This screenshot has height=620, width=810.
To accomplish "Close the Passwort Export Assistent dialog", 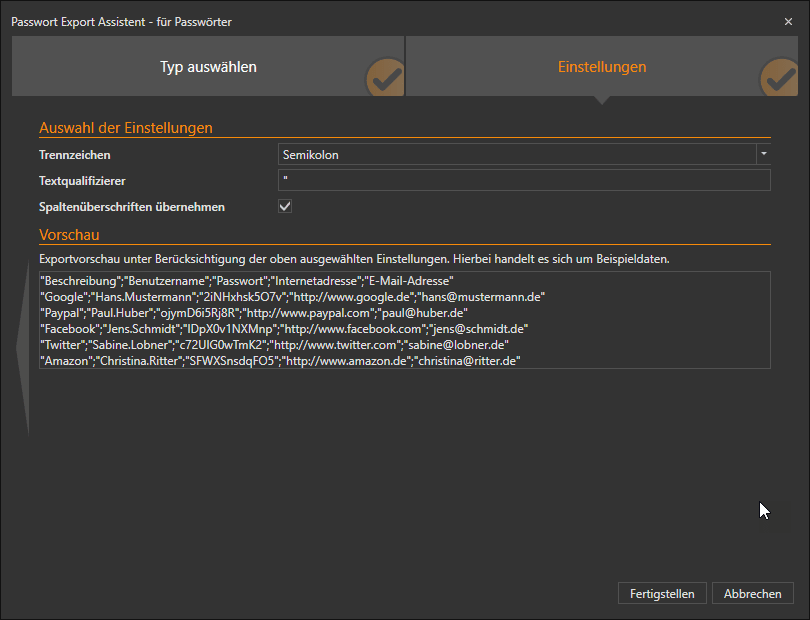I will tap(789, 21).
